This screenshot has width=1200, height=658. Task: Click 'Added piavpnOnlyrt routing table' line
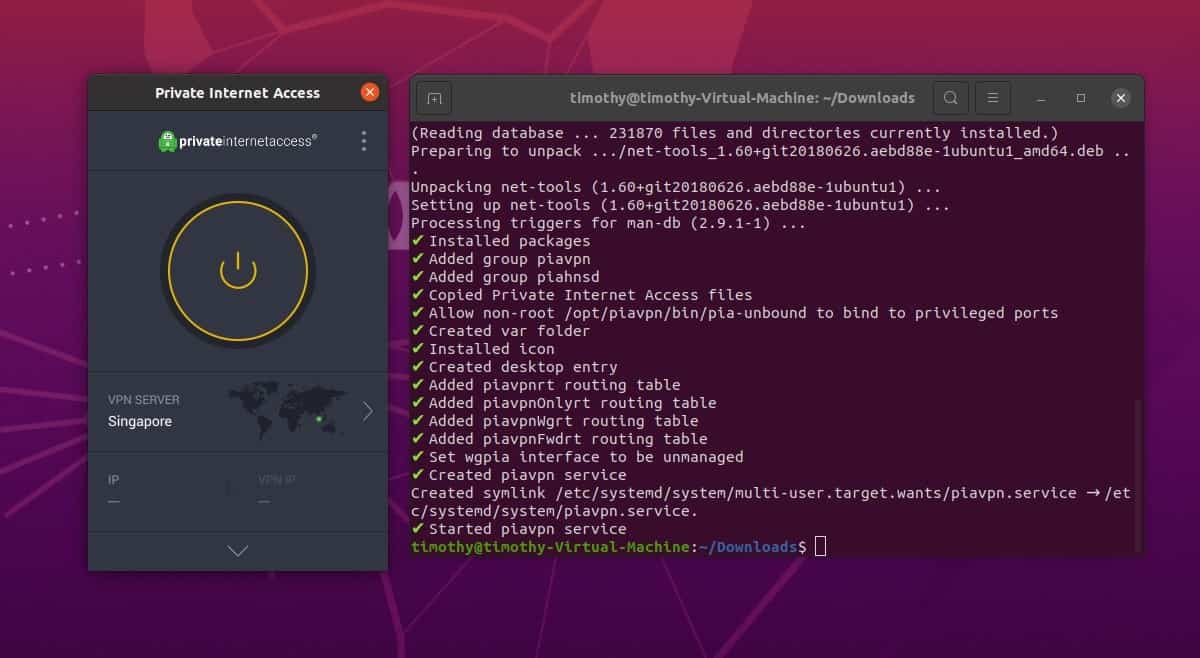click(564, 402)
